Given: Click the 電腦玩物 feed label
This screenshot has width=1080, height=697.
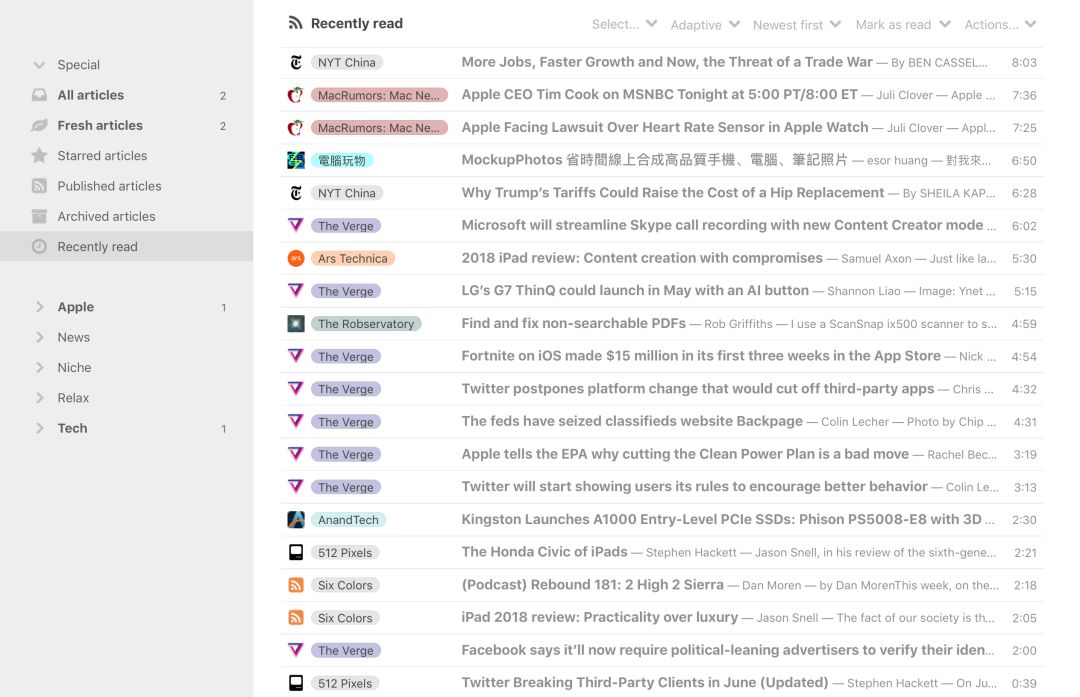Looking at the screenshot, I should tap(342, 160).
